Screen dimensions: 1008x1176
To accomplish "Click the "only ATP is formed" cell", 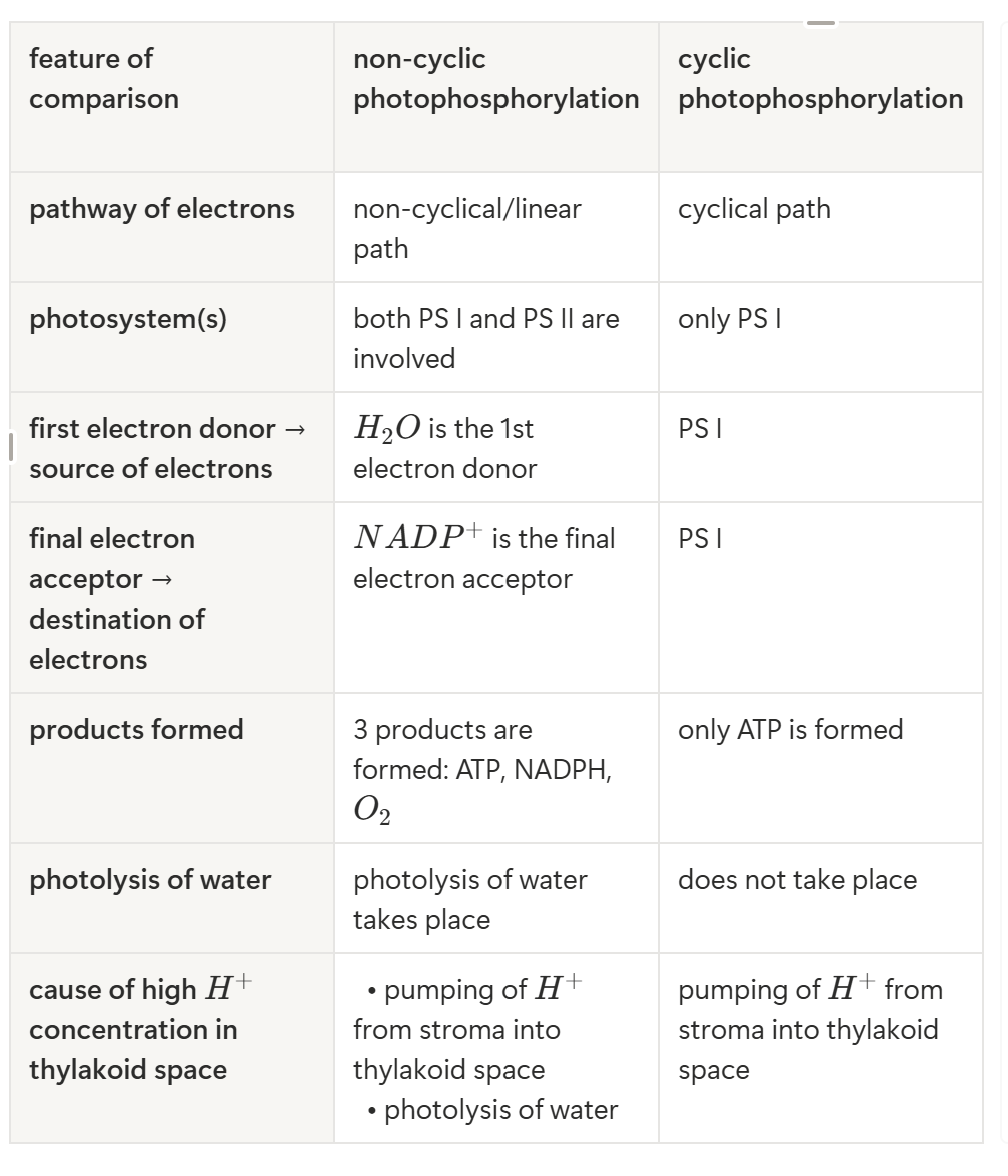I will (x=820, y=768).
